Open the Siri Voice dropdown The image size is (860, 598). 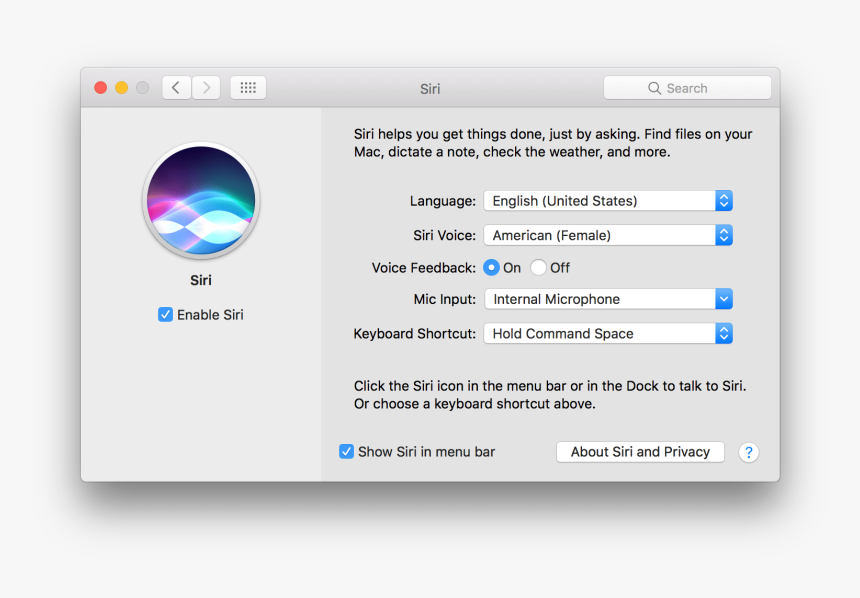(723, 235)
